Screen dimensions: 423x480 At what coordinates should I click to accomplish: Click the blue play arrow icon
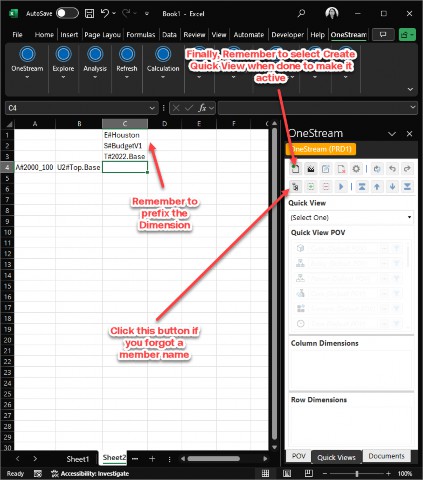pos(341,186)
